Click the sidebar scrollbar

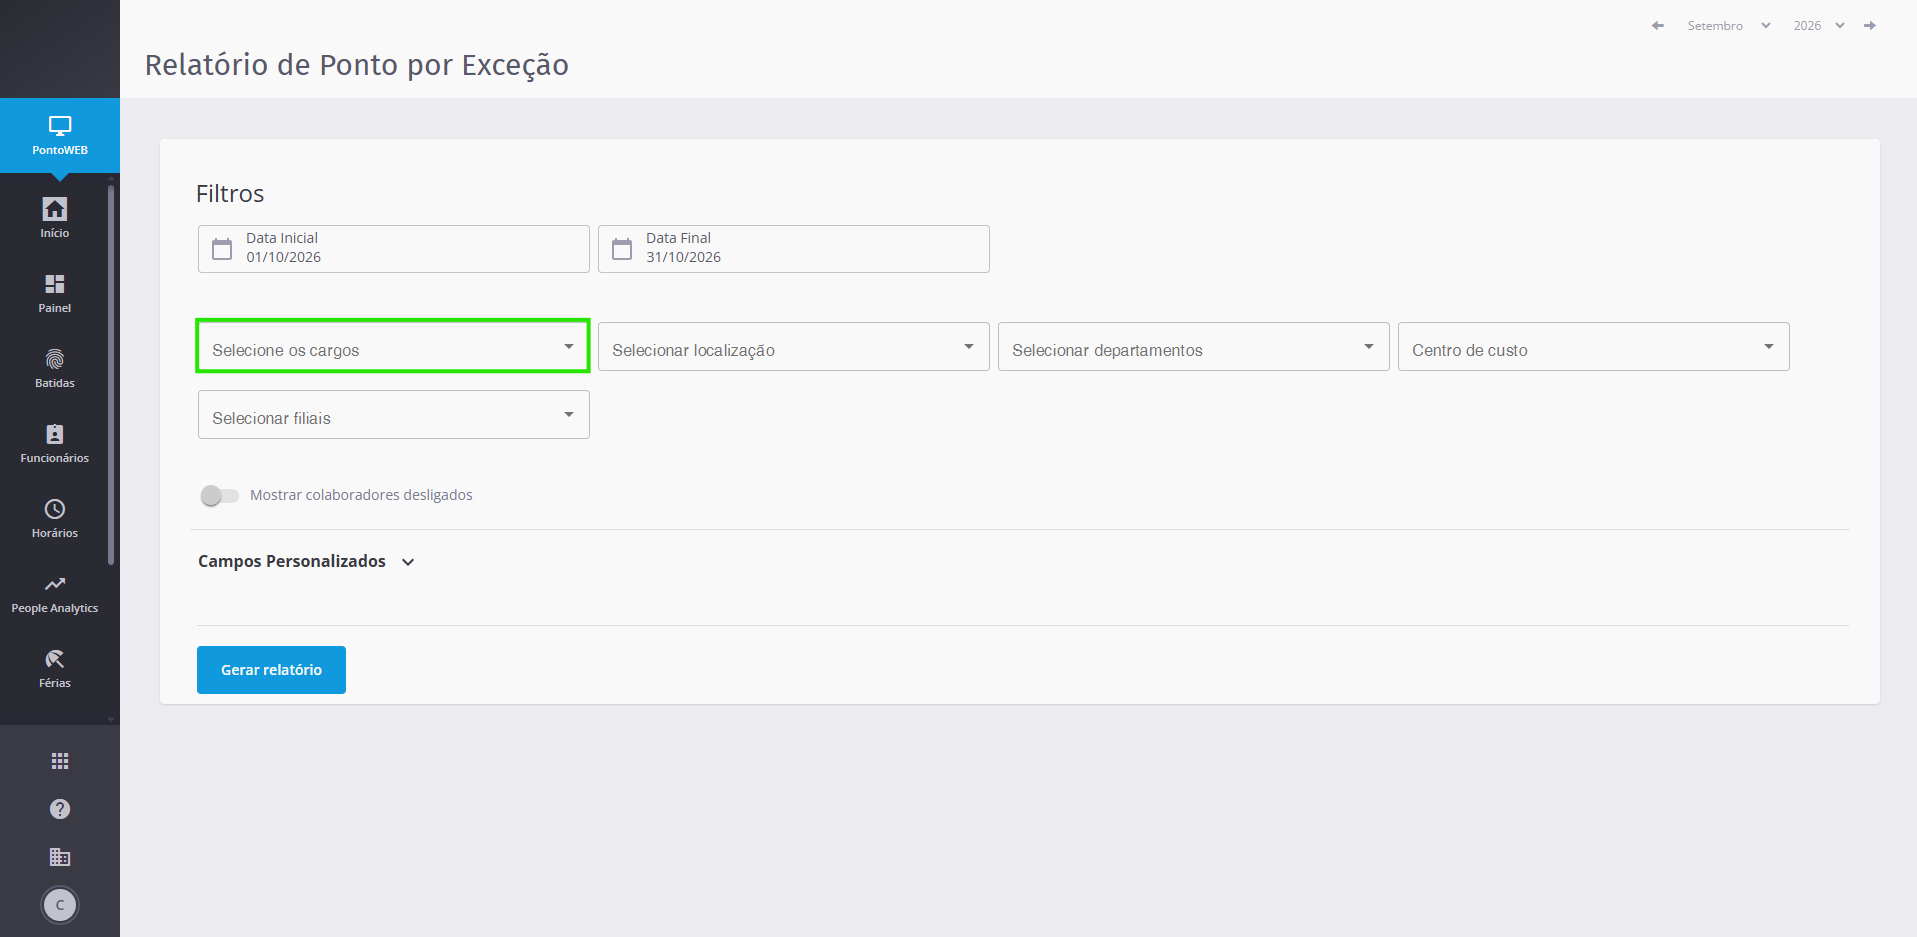111,375
